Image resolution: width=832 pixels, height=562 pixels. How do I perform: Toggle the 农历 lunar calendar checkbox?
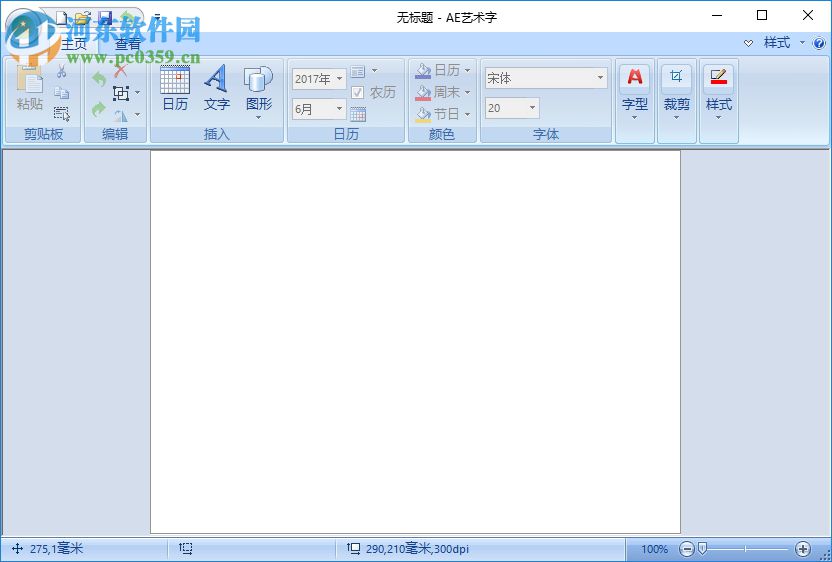tap(358, 92)
